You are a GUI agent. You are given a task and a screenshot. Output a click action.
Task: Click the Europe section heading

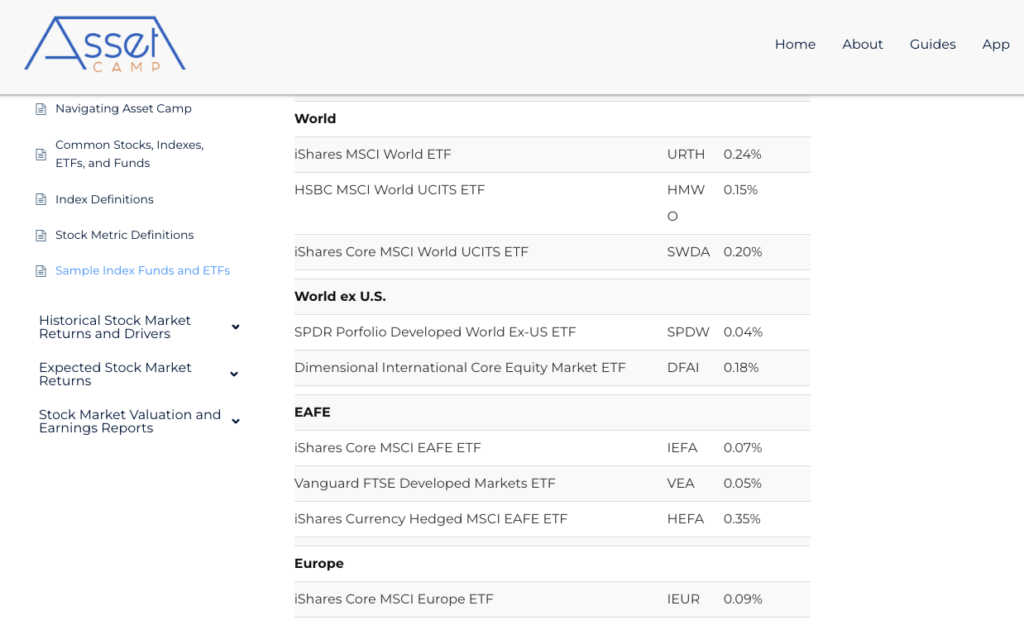point(319,564)
